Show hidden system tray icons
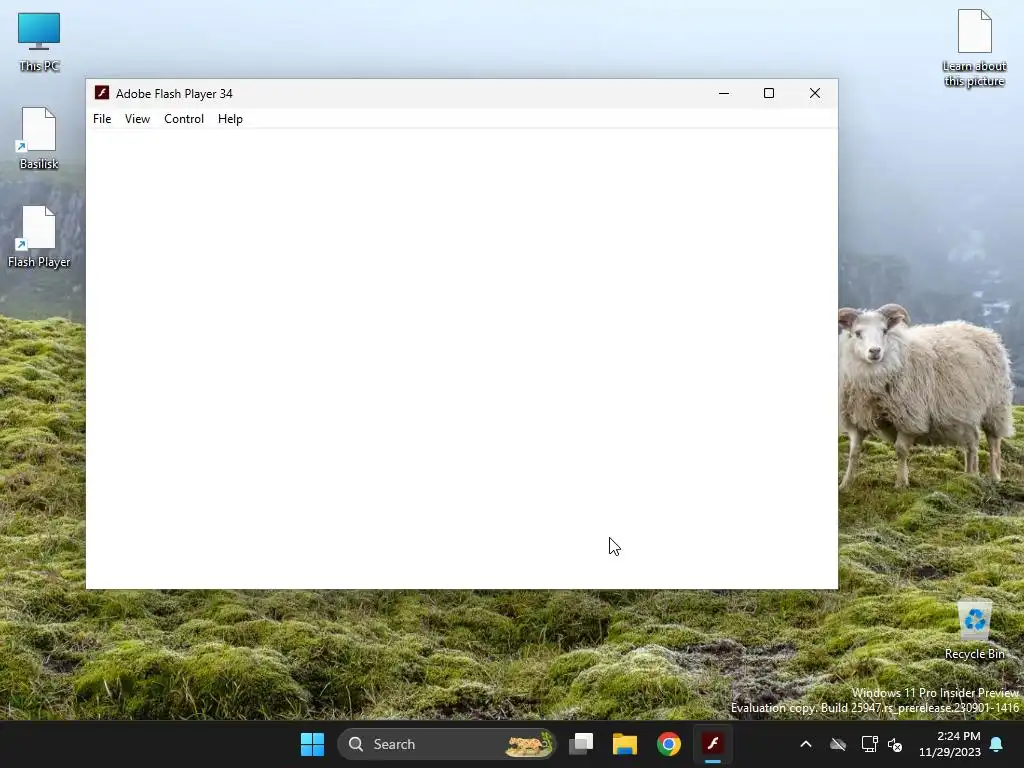The image size is (1024, 768). click(806, 744)
